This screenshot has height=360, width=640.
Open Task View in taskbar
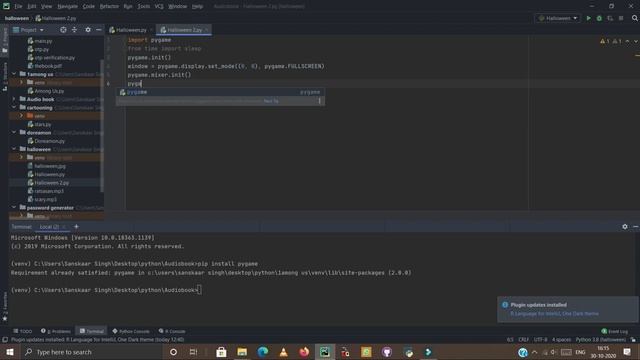[x=194, y=352]
